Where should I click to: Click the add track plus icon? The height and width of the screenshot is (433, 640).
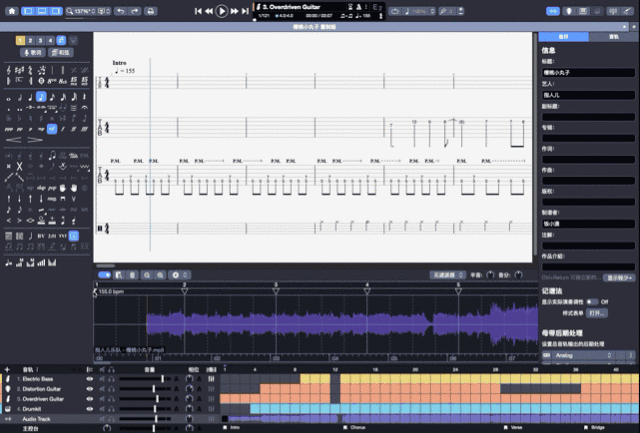pos(7,370)
